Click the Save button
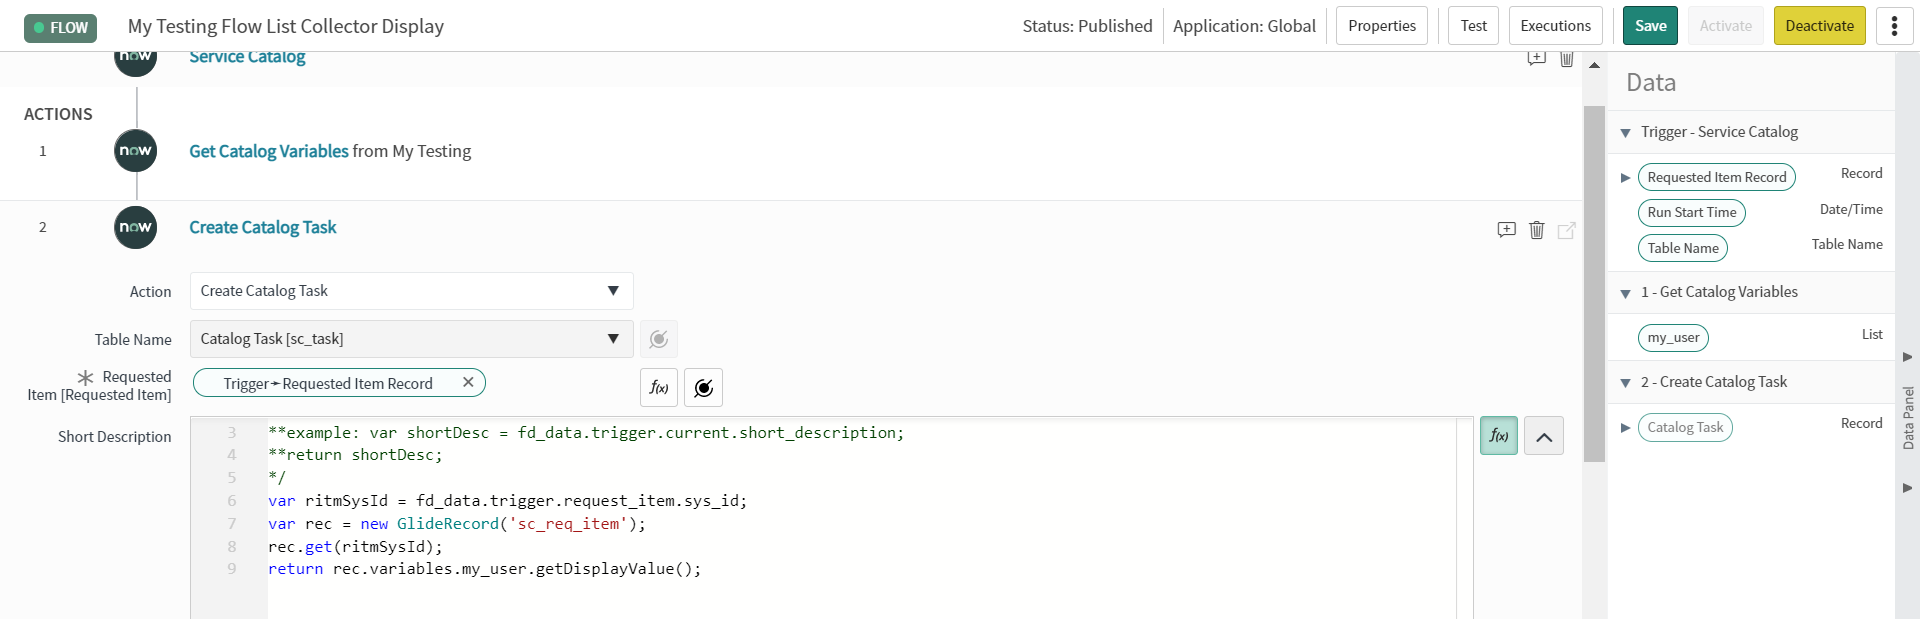Image resolution: width=1920 pixels, height=619 pixels. (x=1650, y=26)
